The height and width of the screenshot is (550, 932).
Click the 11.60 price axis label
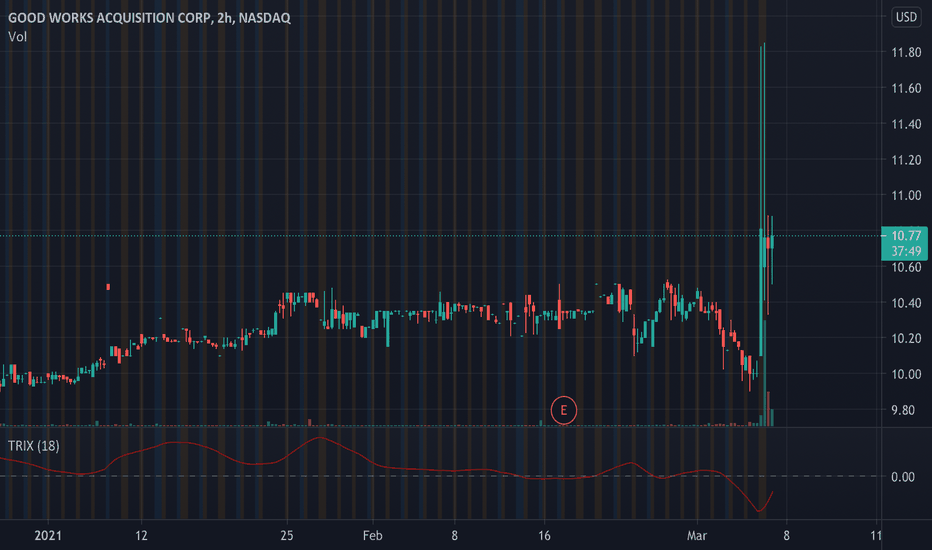pos(906,88)
